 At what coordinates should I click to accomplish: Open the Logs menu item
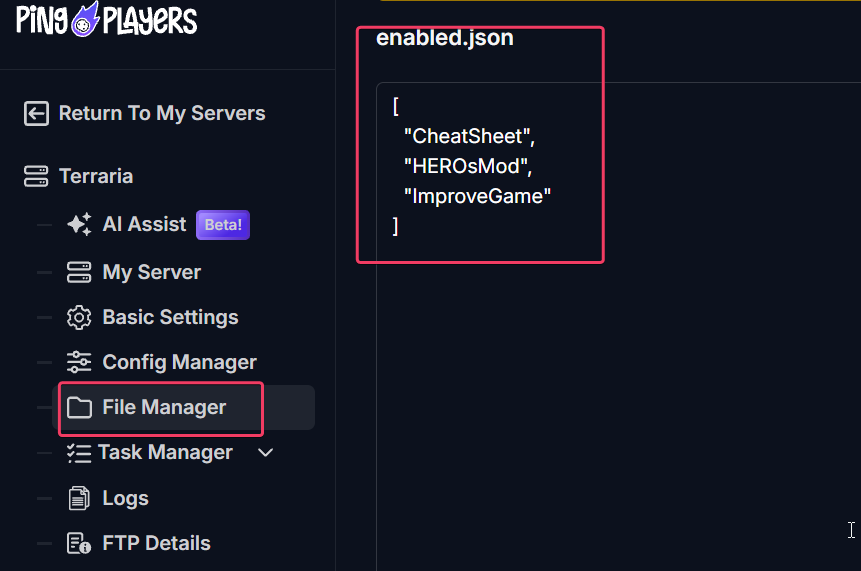point(125,499)
